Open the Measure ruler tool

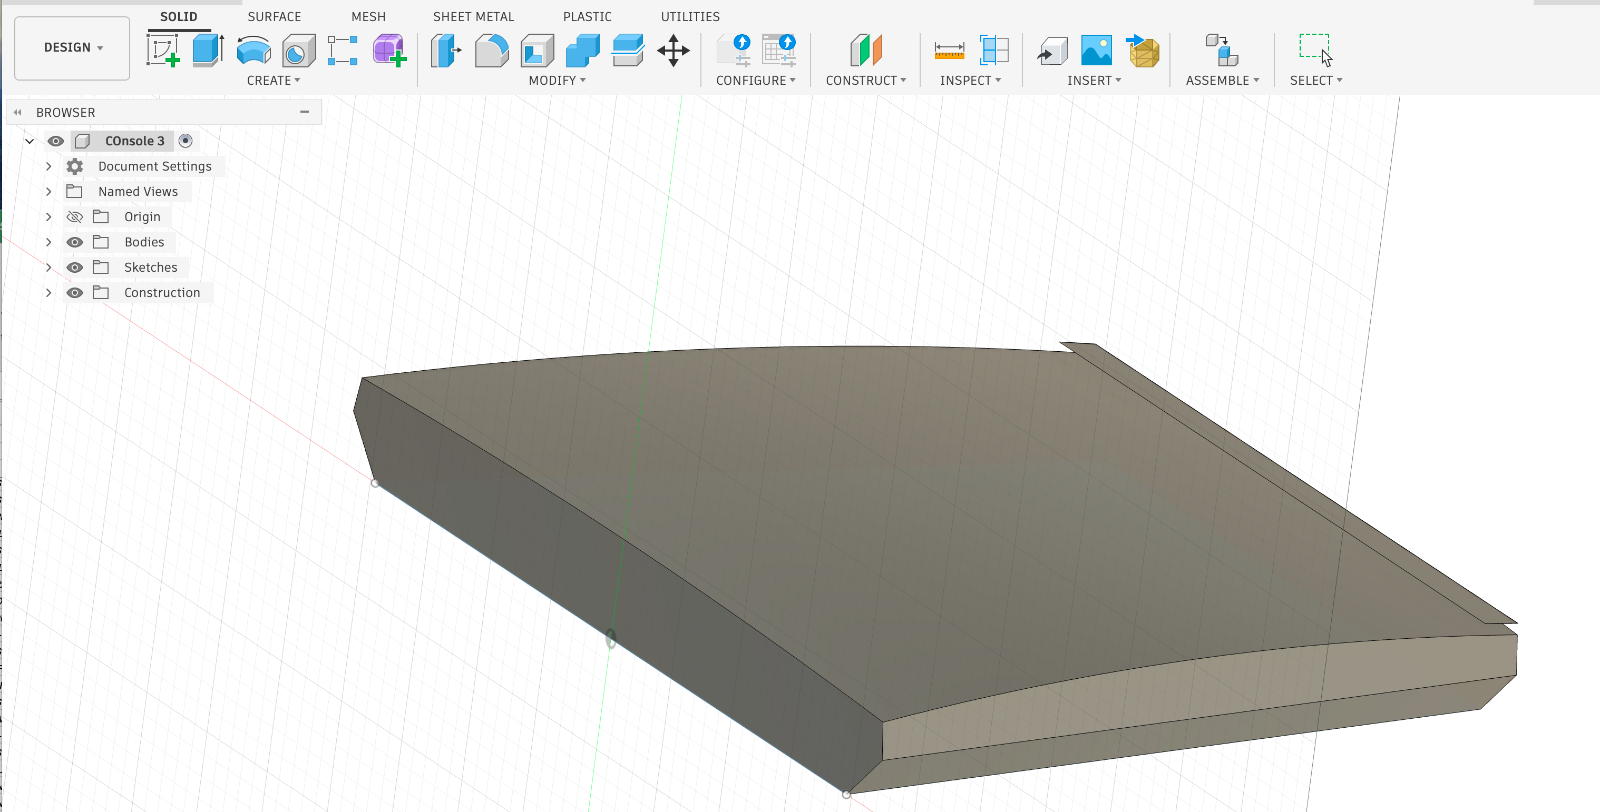pos(949,50)
